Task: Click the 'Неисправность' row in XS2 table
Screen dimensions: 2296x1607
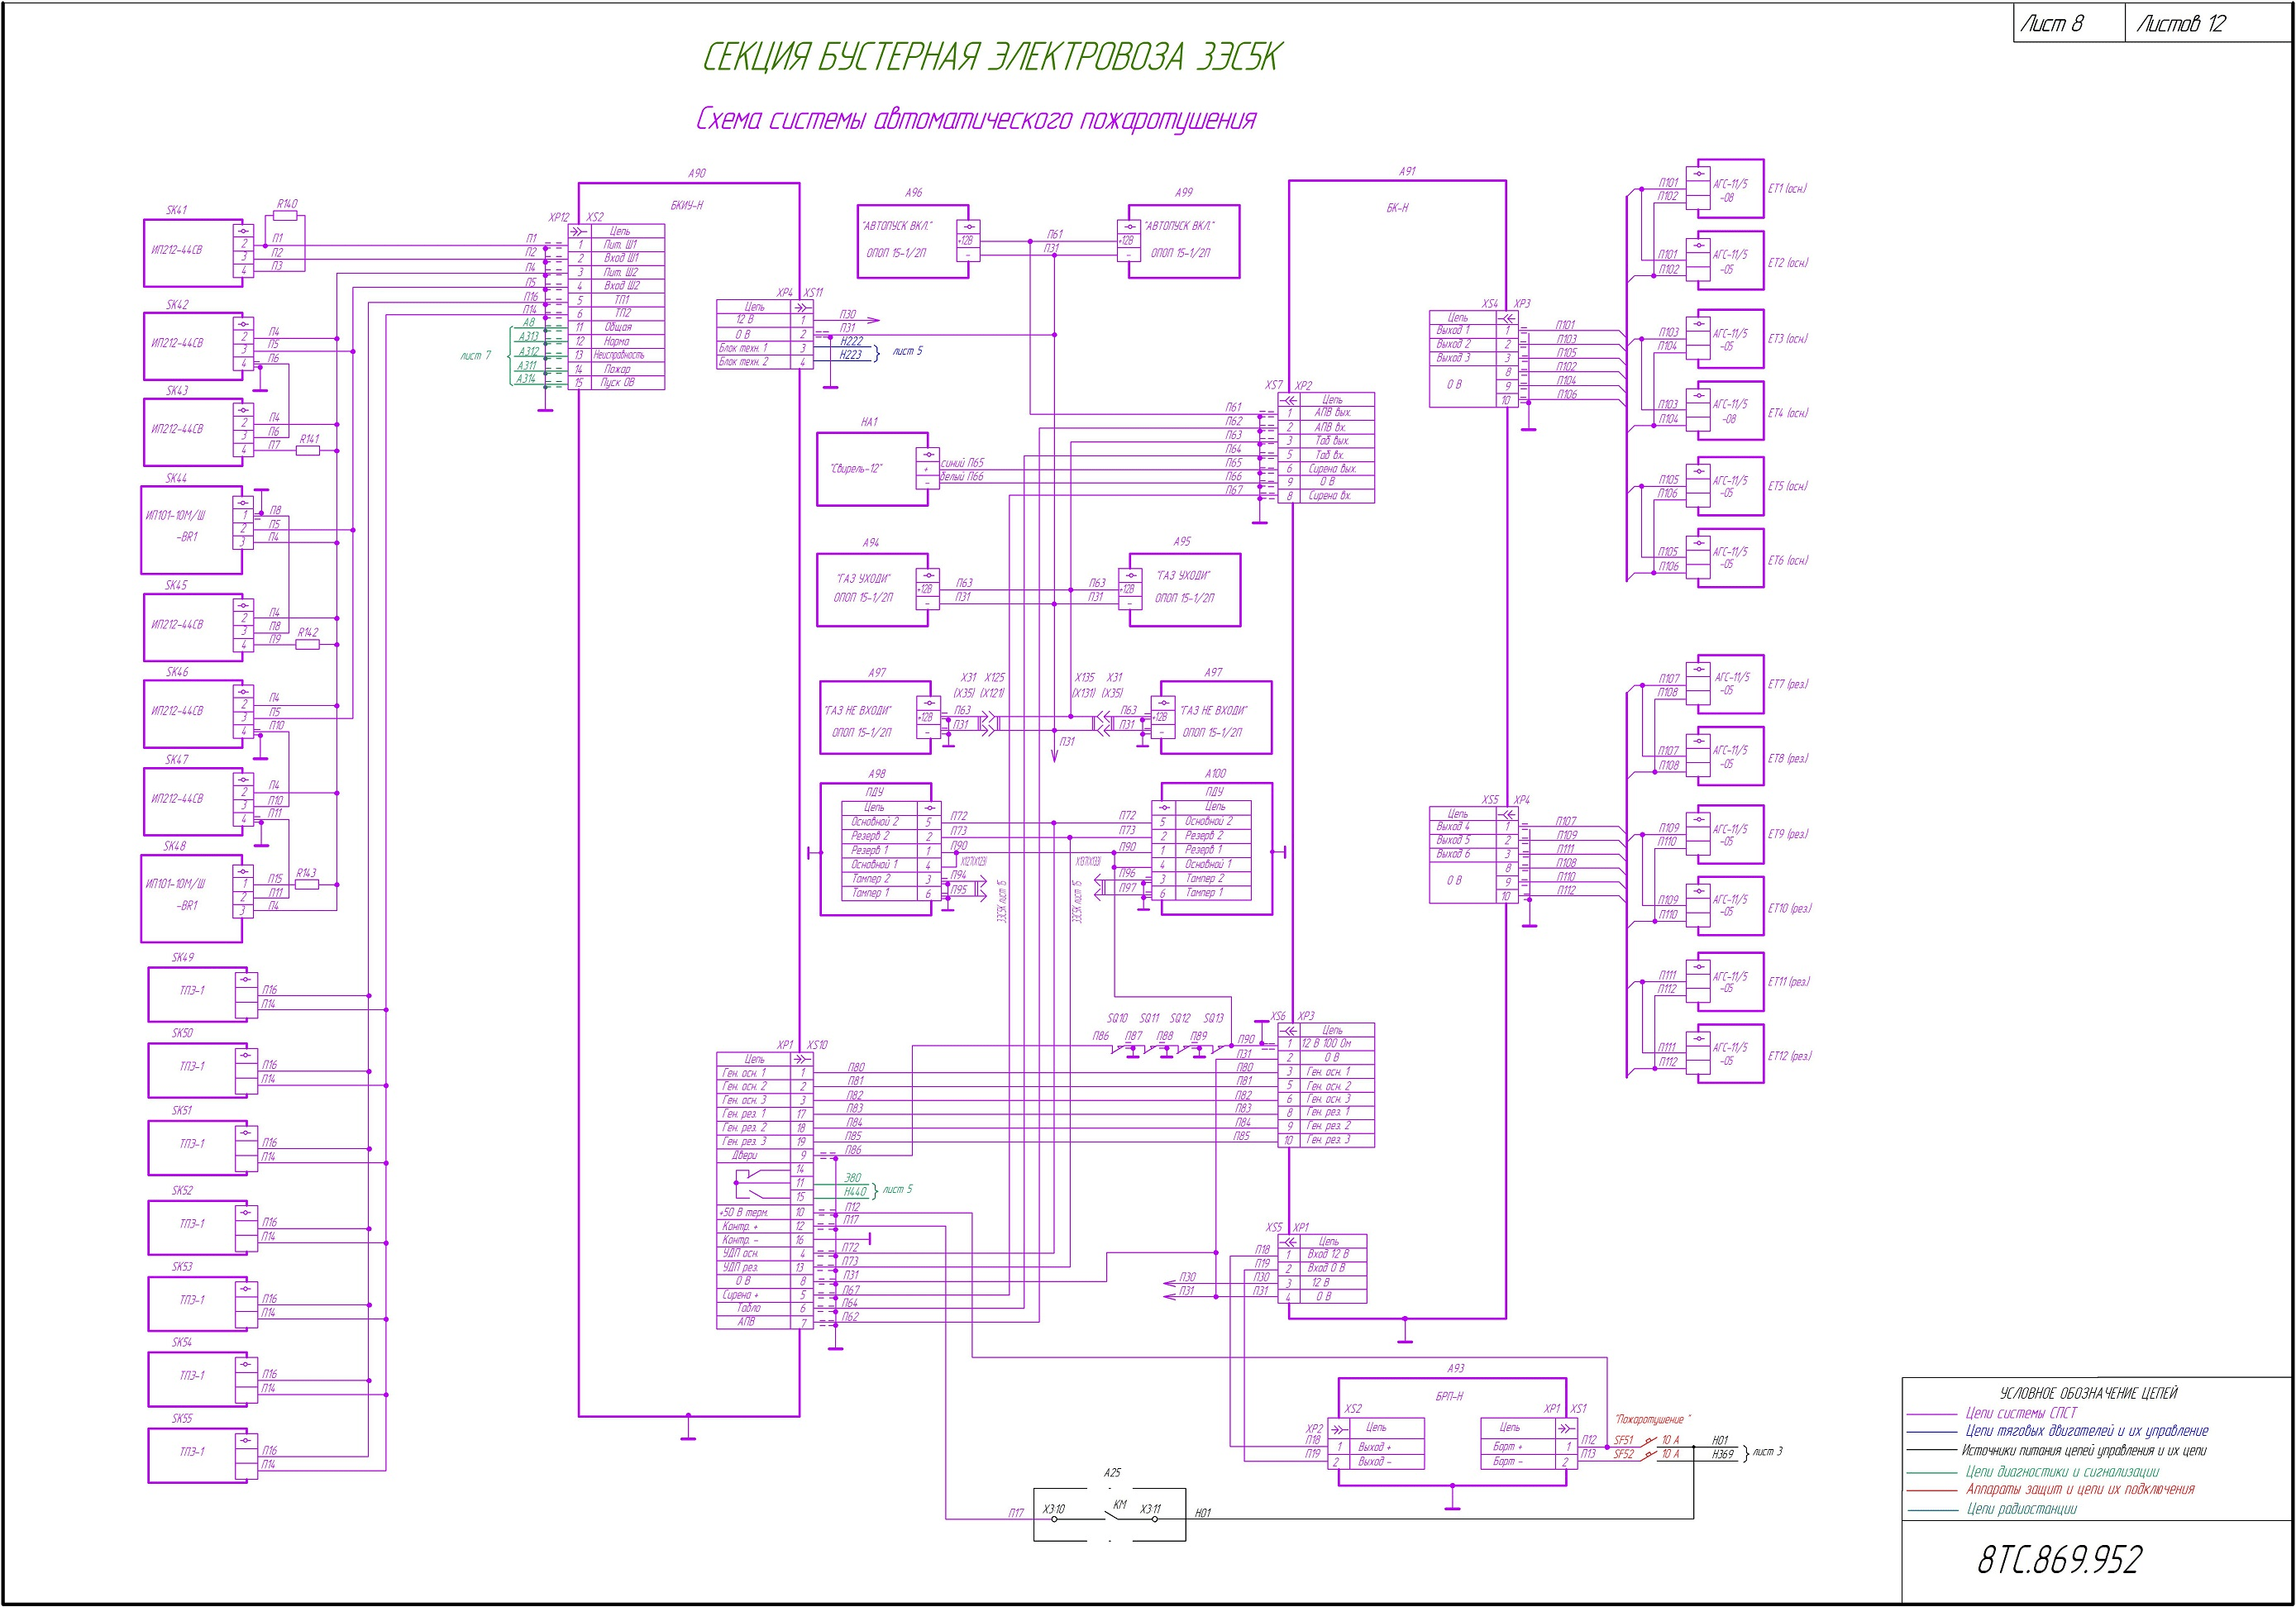Action: click(616, 355)
